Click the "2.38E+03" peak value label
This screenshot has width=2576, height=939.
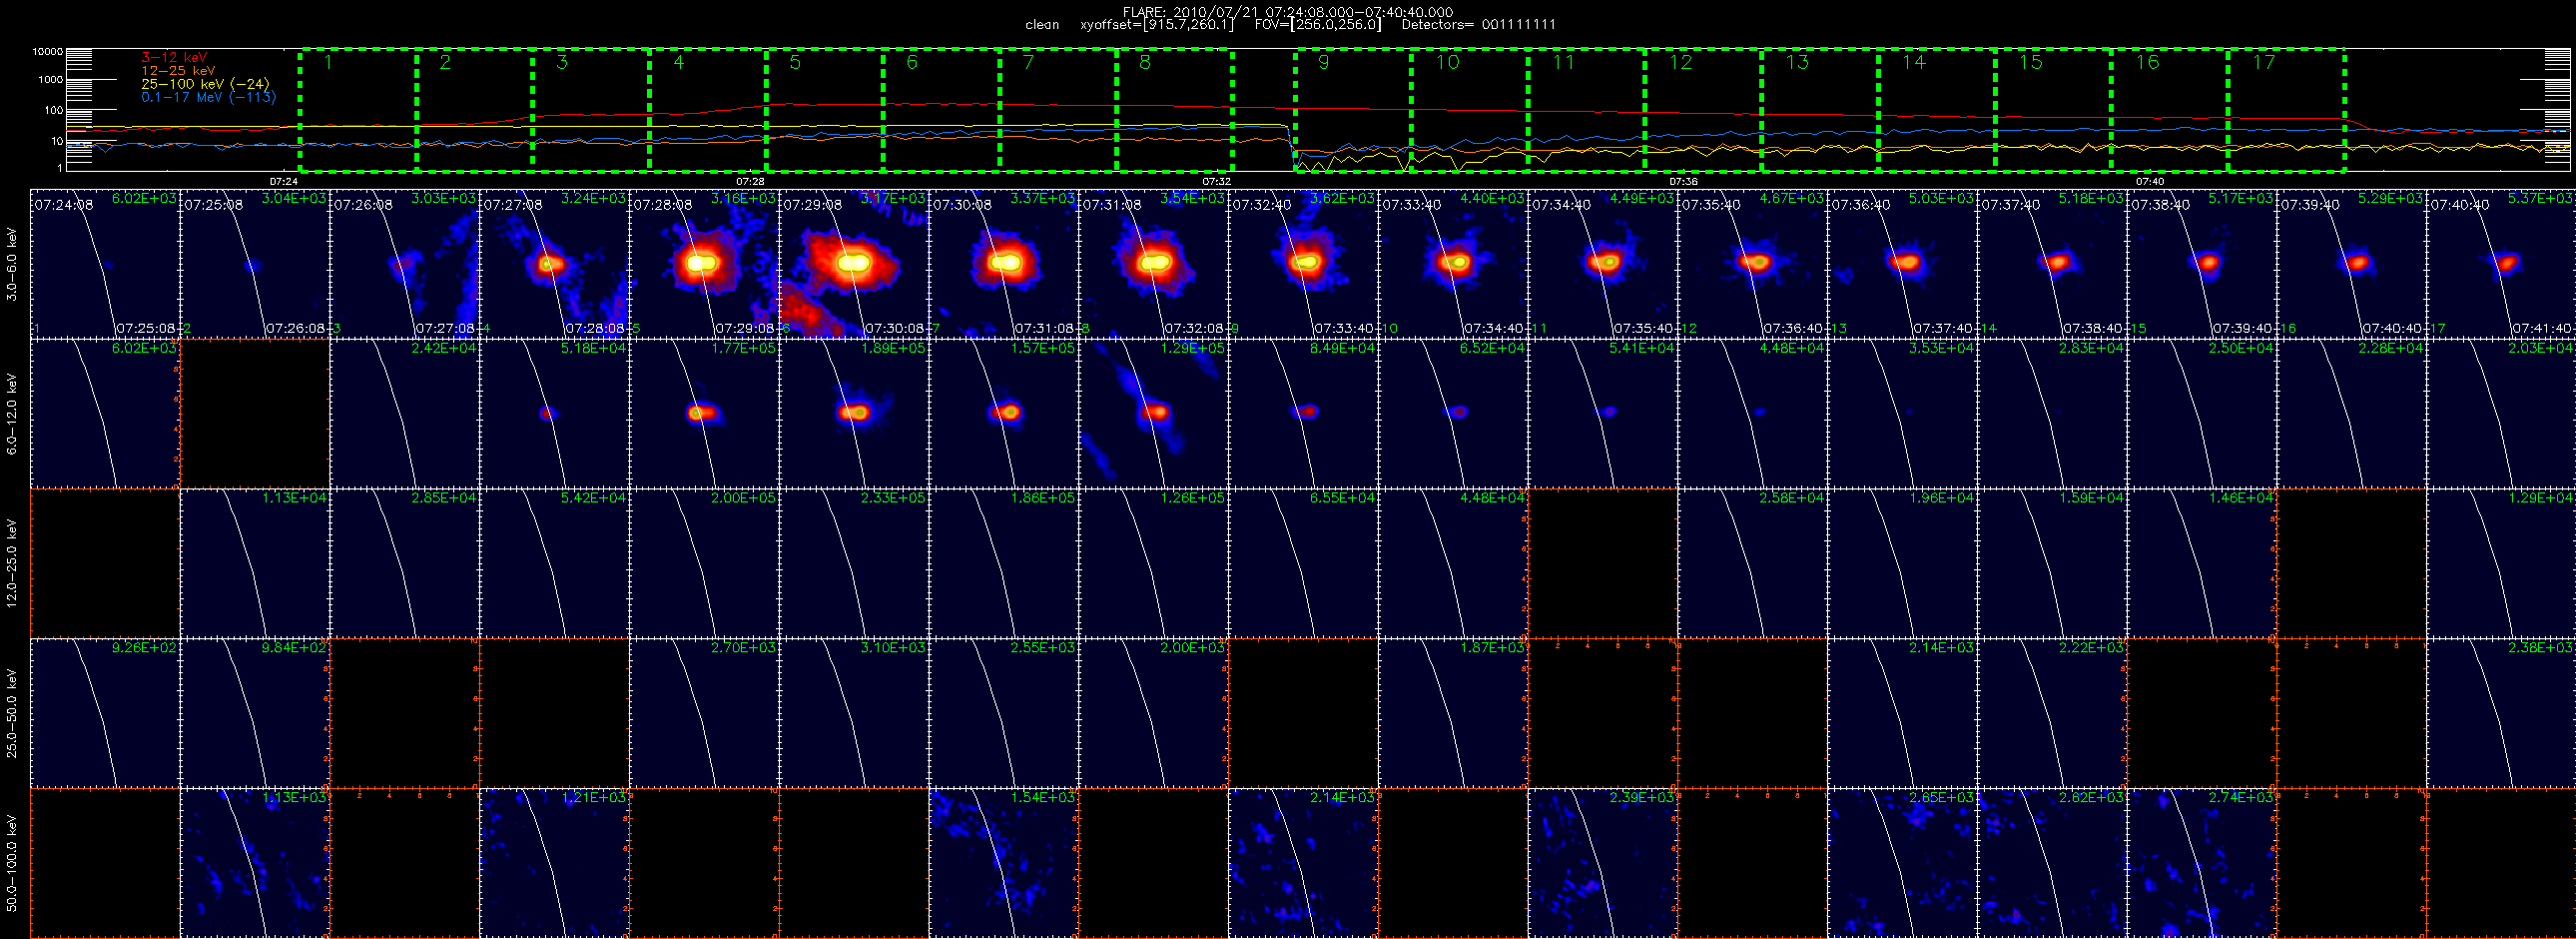point(2541,648)
